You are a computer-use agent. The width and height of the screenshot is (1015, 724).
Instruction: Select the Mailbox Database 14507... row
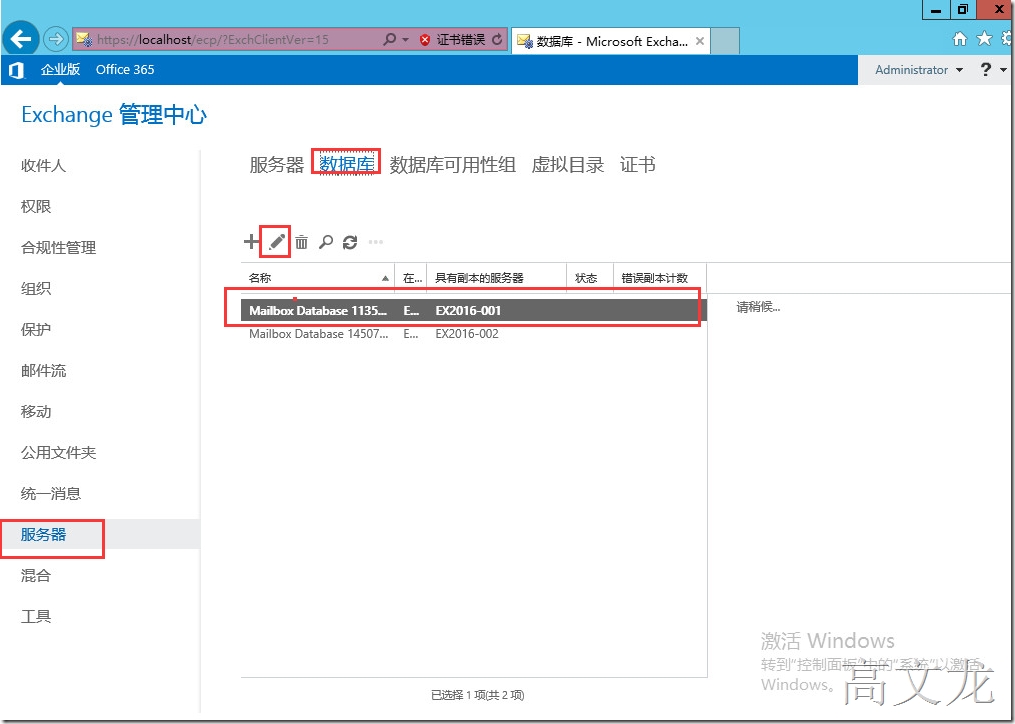coord(474,334)
